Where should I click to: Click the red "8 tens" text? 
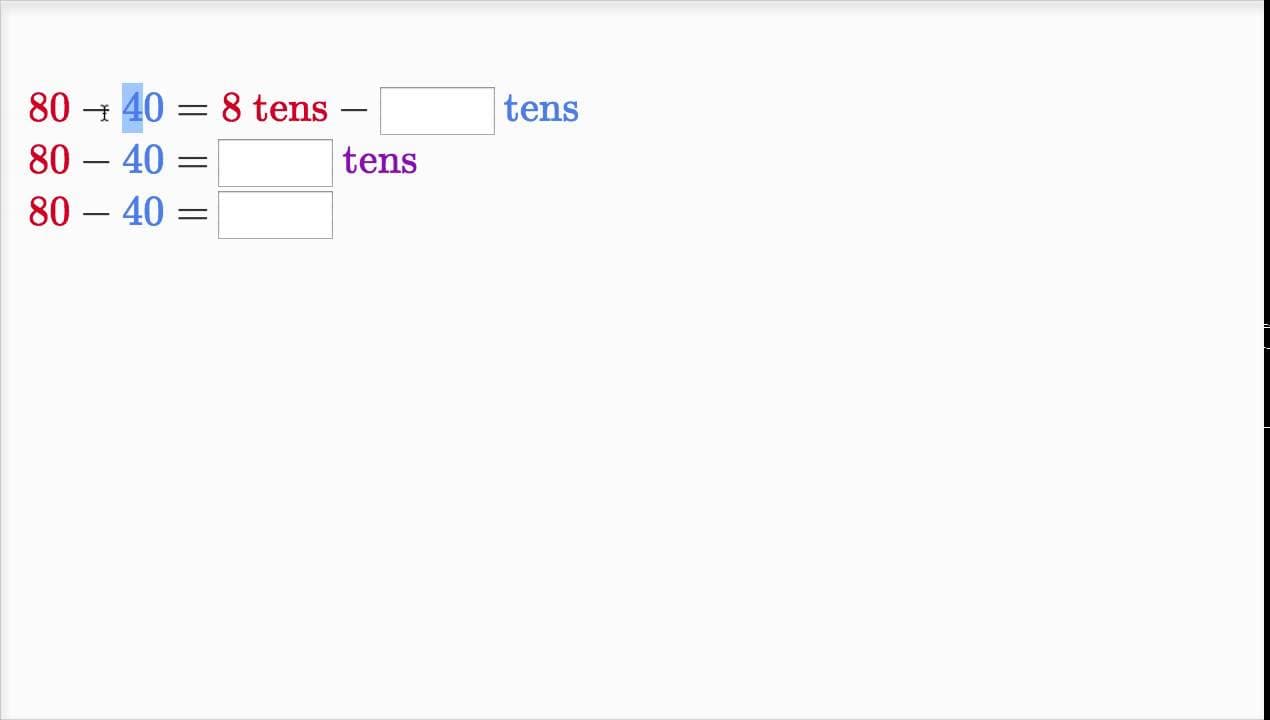point(275,108)
